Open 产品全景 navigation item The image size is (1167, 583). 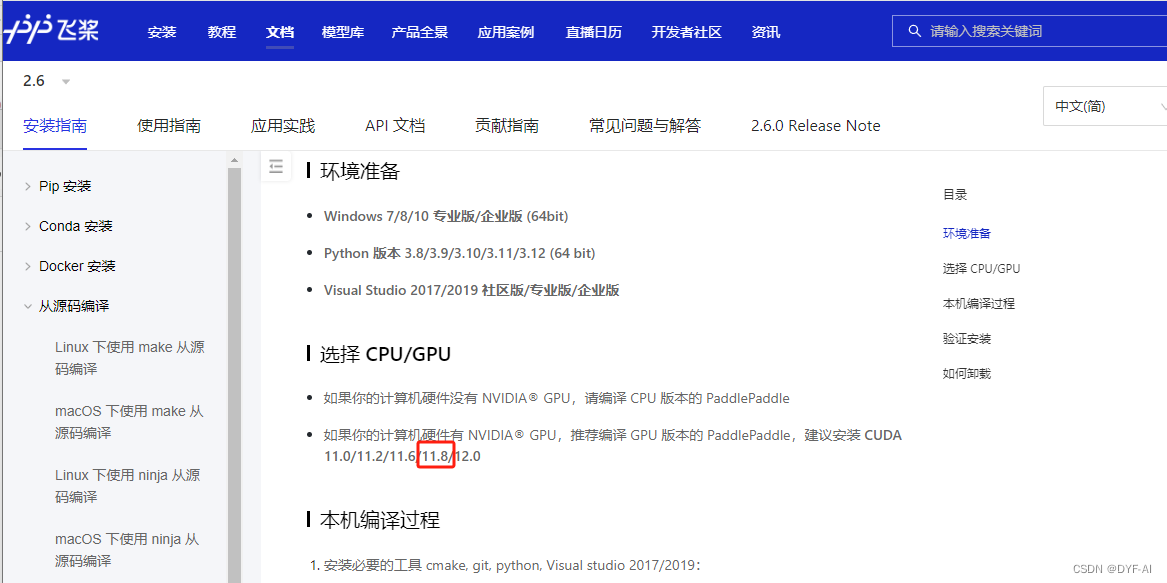point(420,32)
